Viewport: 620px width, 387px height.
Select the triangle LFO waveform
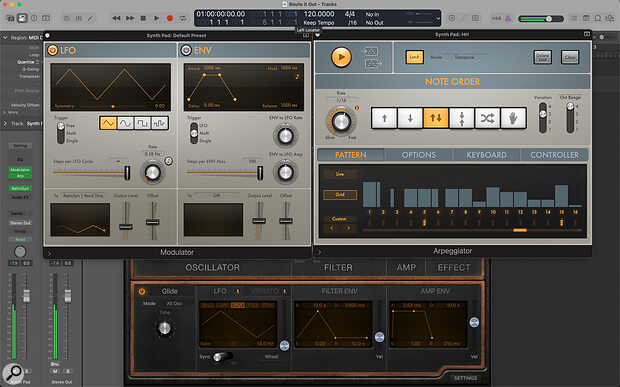point(108,123)
